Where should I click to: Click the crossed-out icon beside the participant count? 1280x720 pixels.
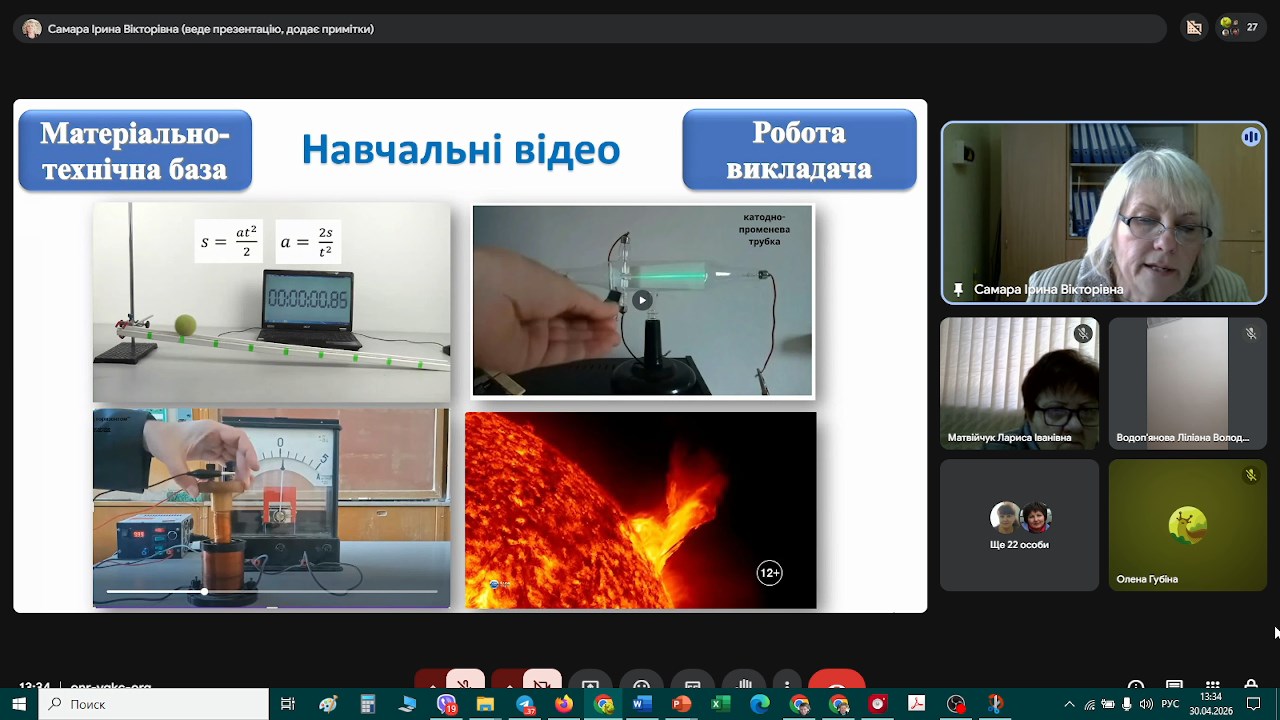1194,28
